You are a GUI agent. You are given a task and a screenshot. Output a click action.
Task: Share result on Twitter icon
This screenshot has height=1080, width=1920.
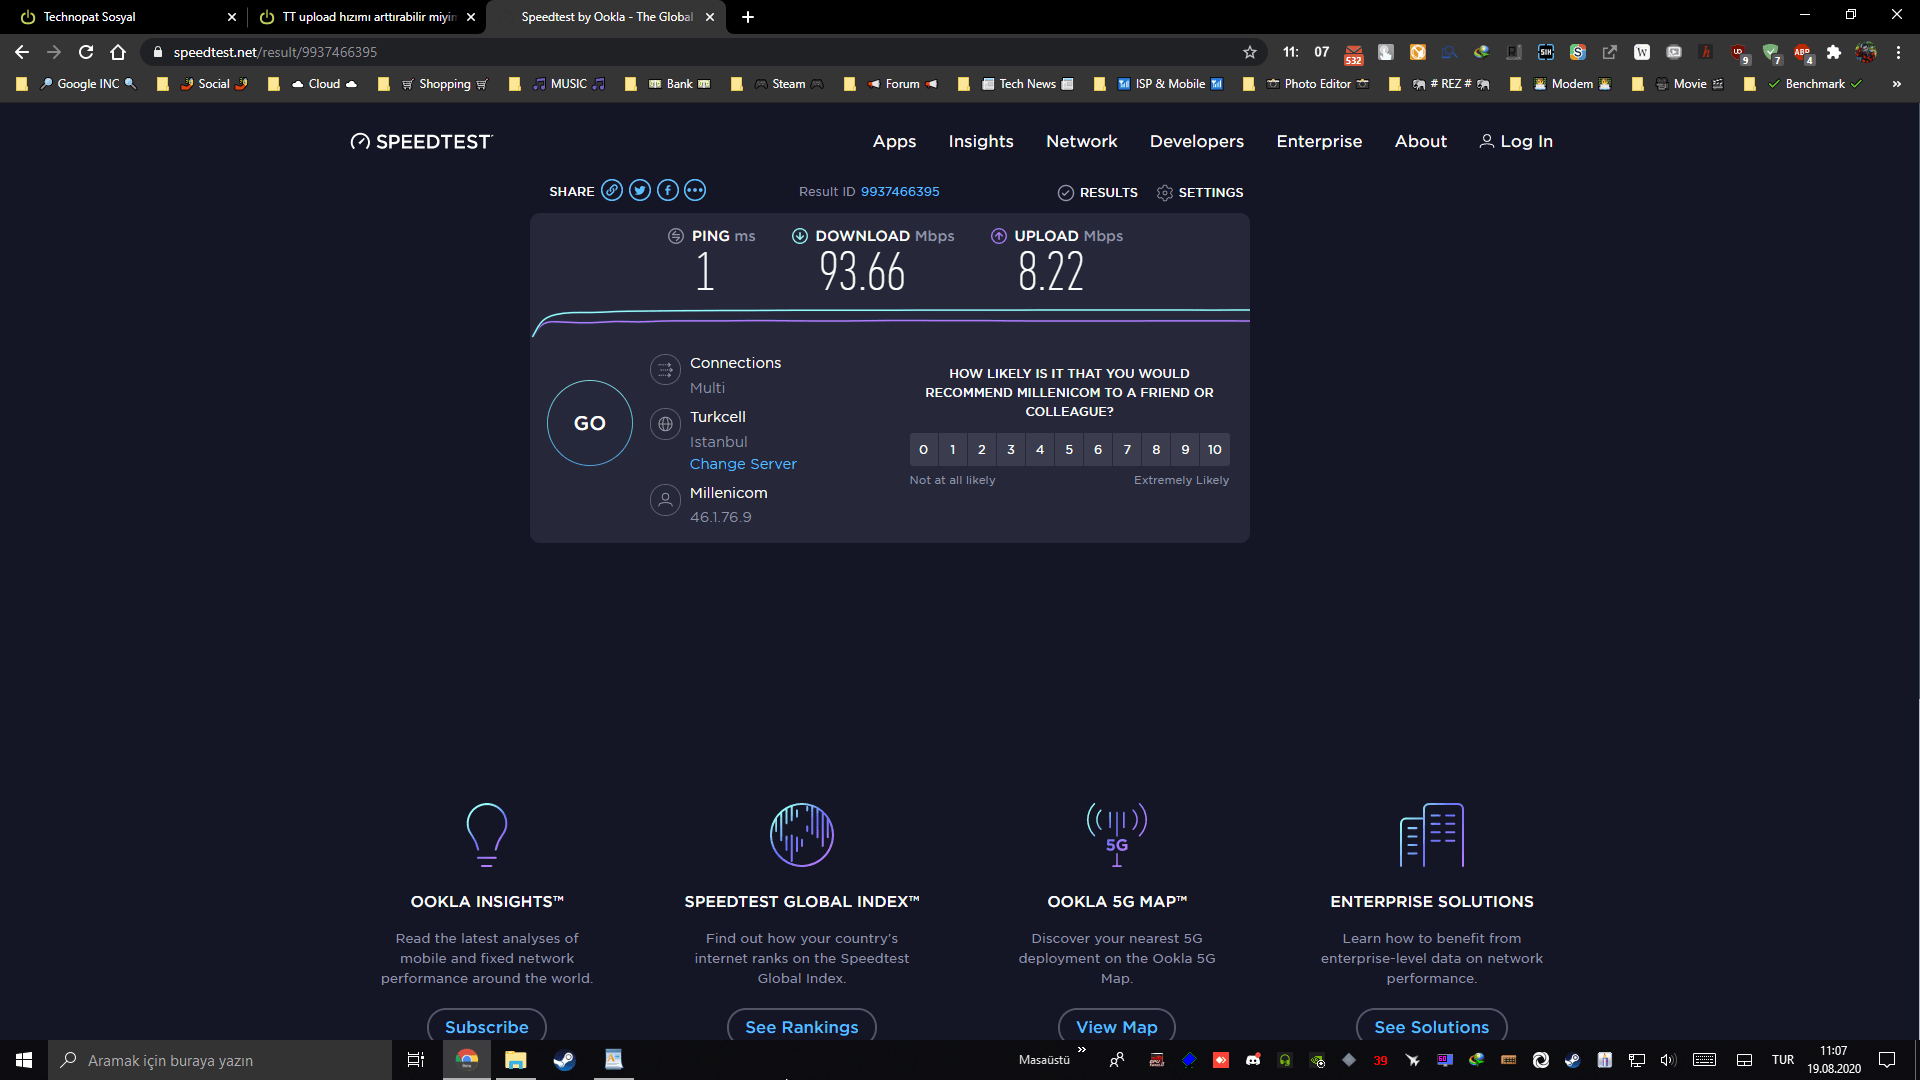pos(640,191)
